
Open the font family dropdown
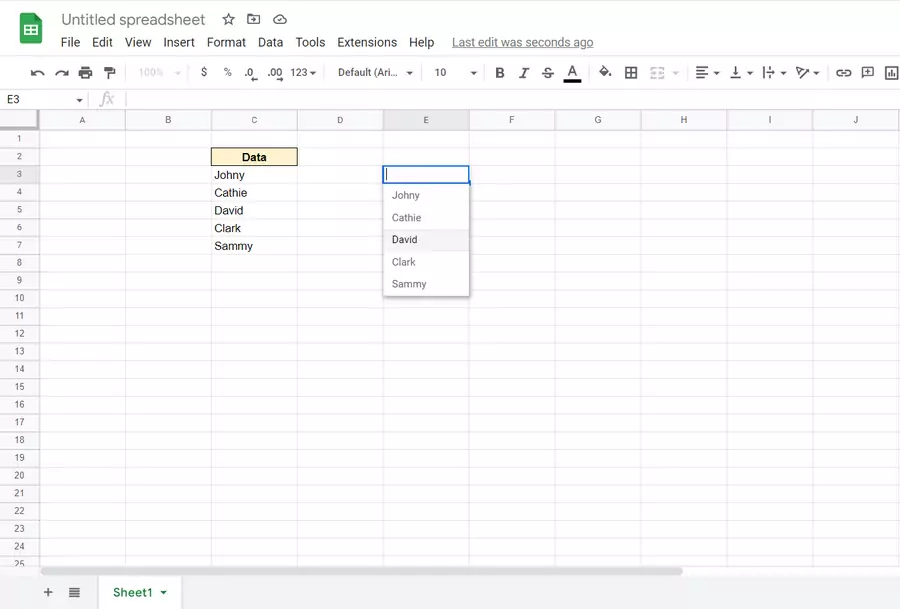pyautogui.click(x=375, y=73)
